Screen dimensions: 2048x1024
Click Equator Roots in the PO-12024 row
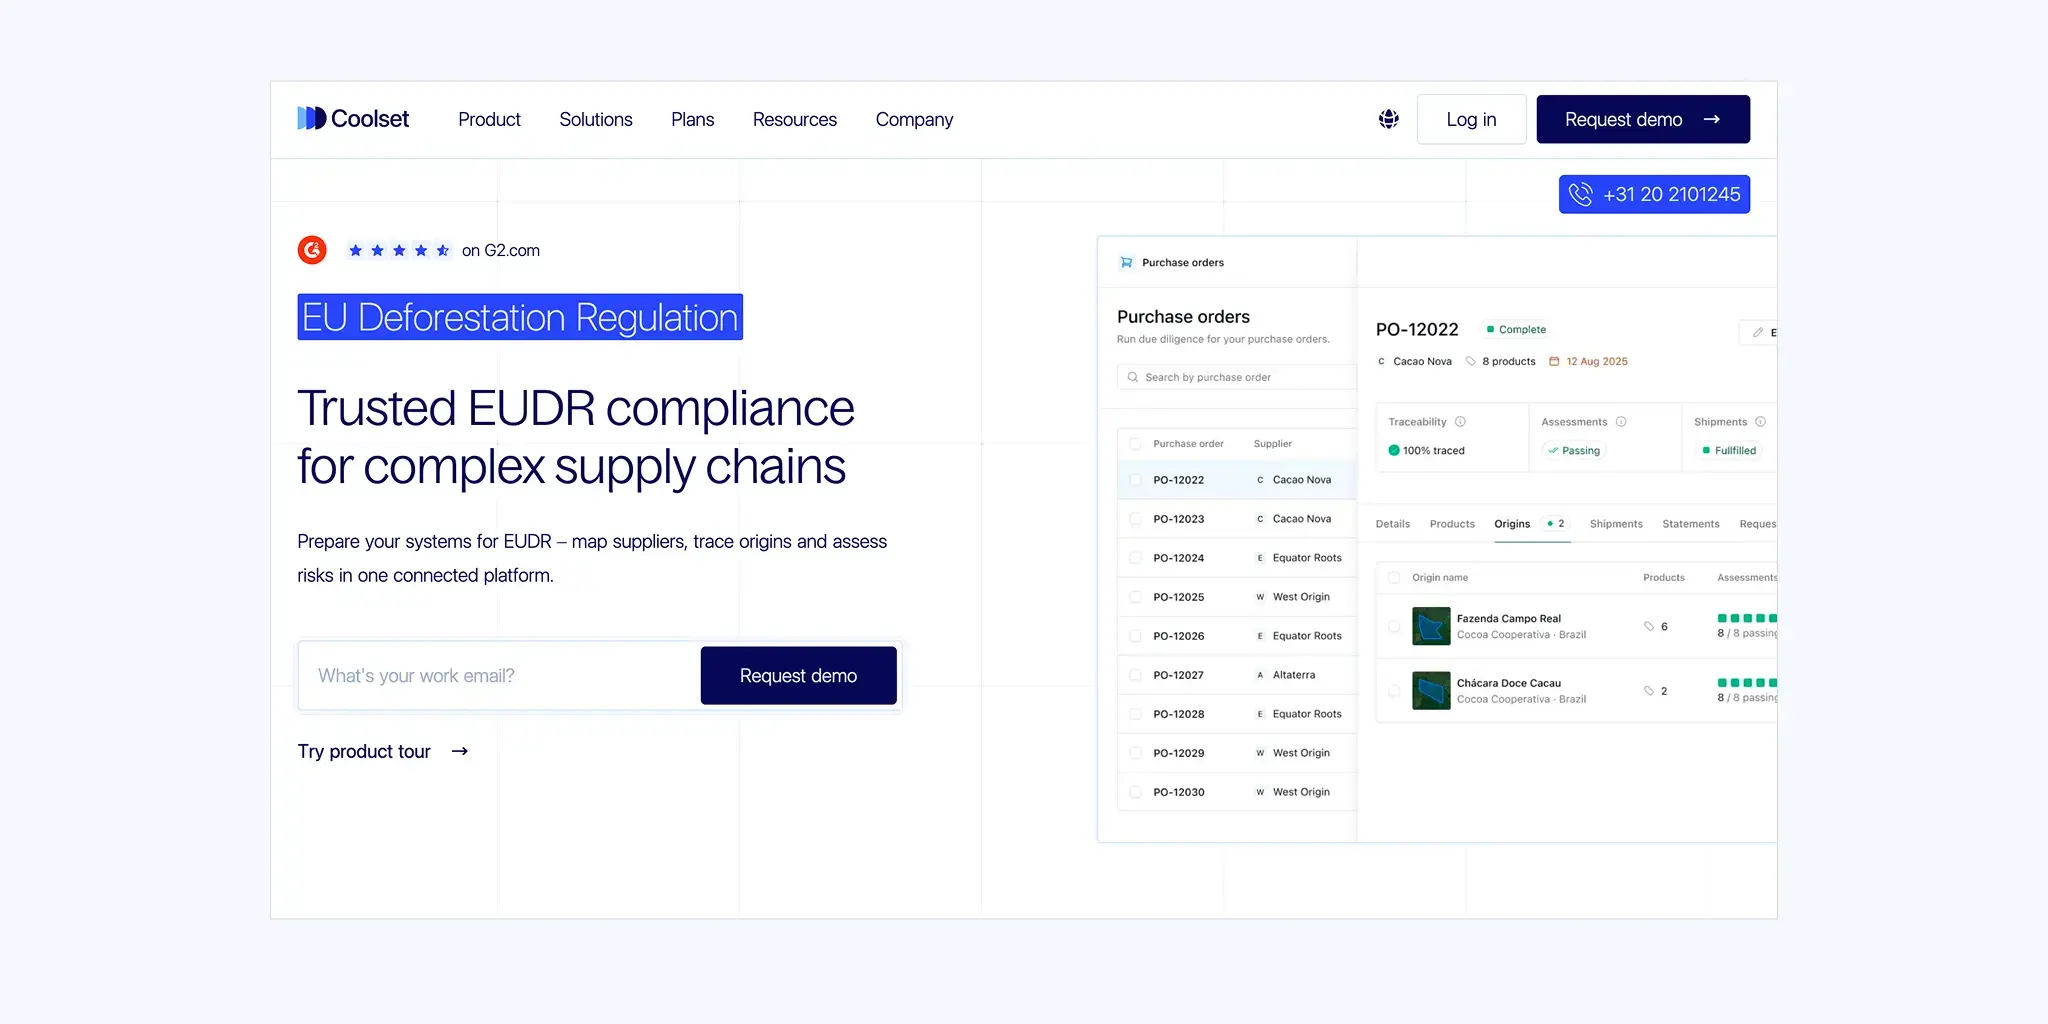pos(1307,558)
